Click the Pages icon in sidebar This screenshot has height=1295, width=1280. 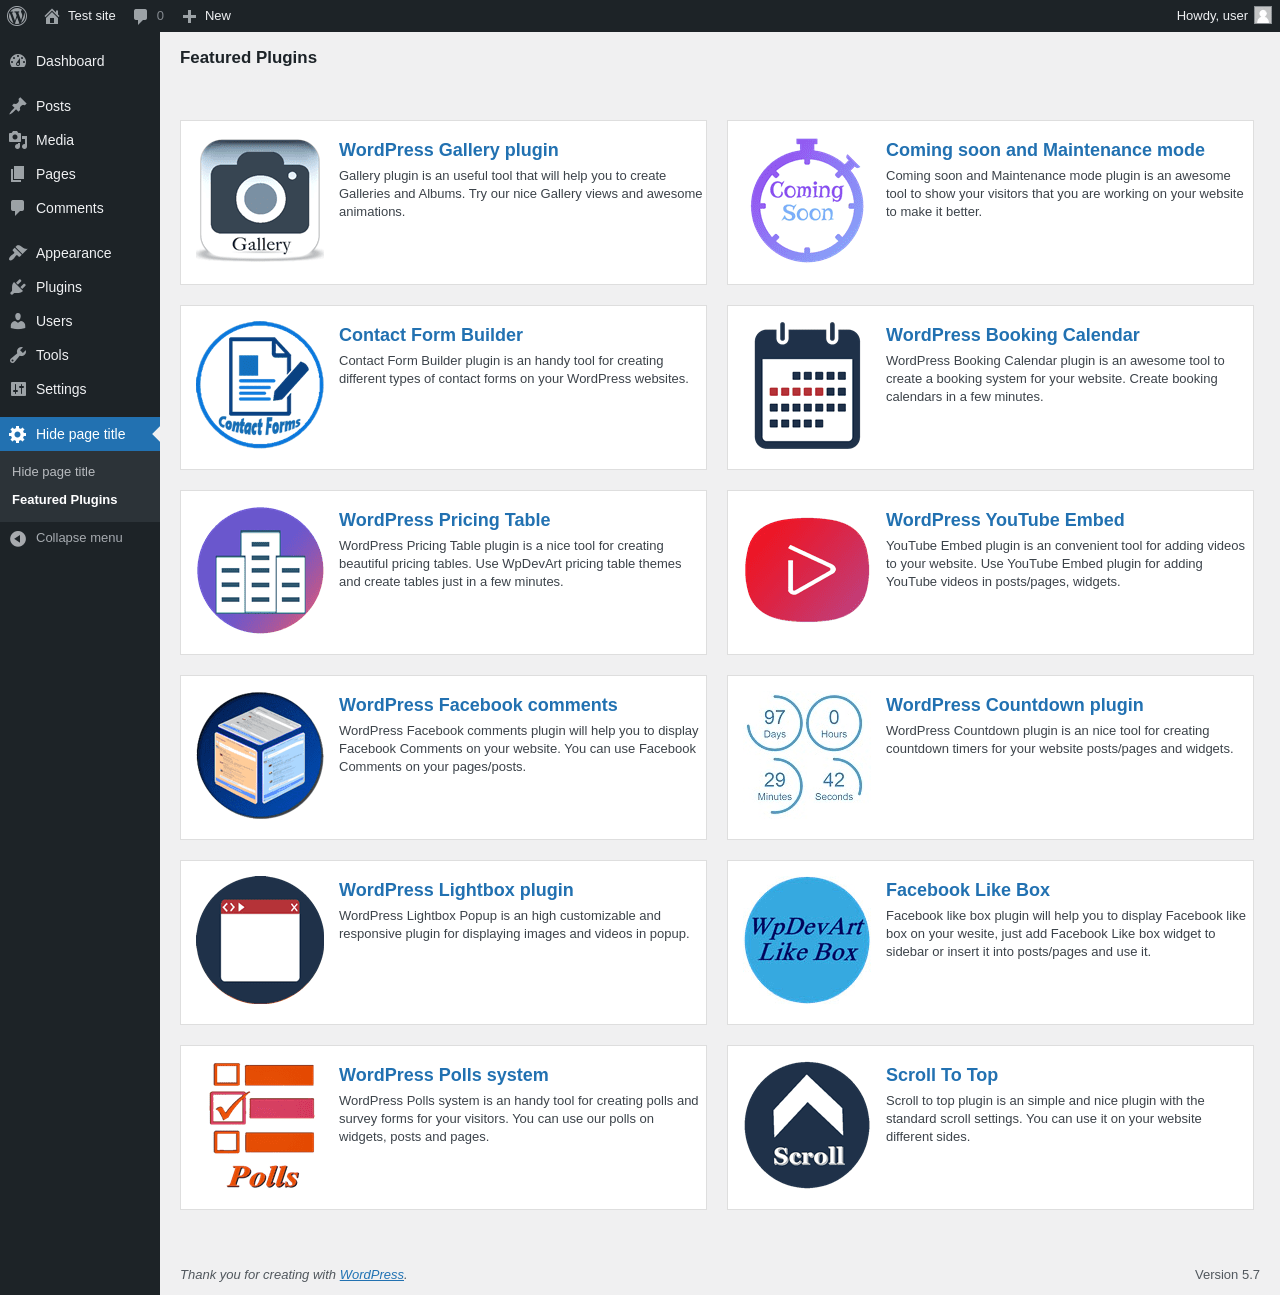coord(18,174)
